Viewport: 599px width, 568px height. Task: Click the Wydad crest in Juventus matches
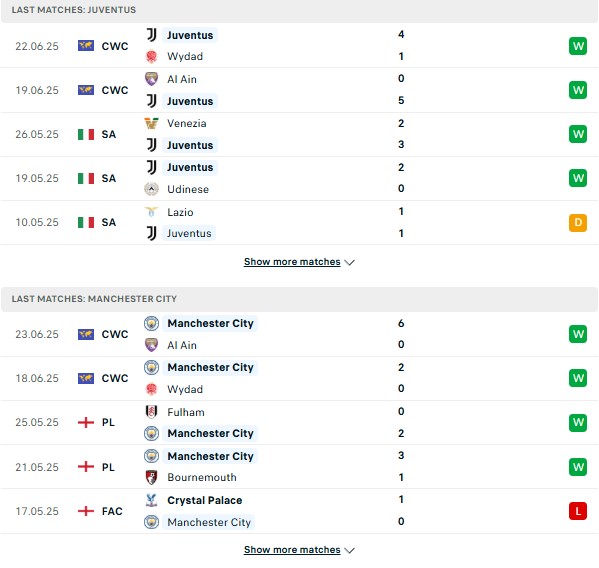point(151,56)
